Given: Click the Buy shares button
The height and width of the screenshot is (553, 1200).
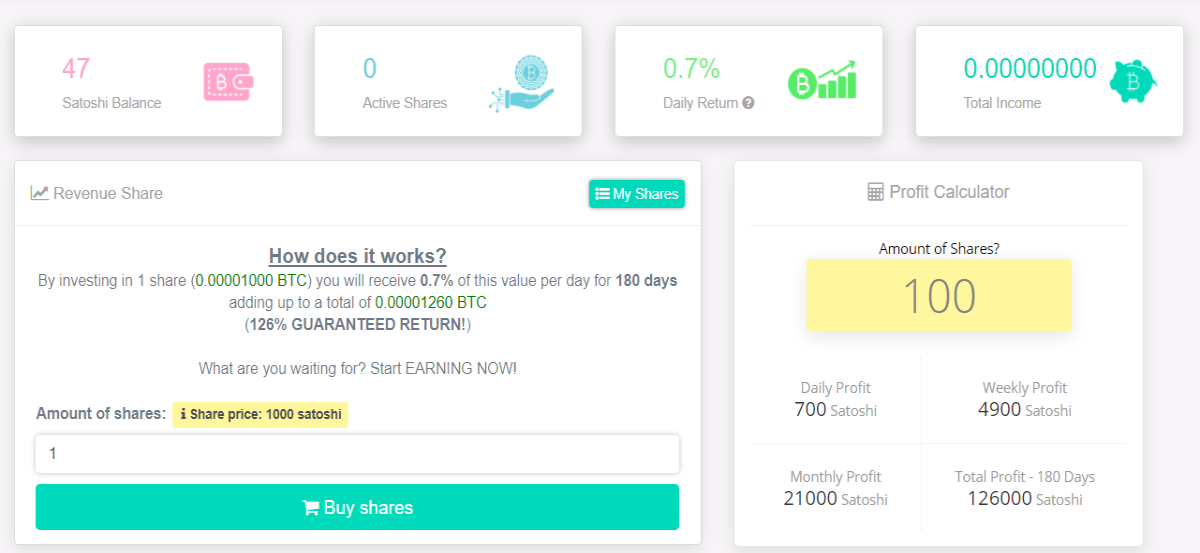Looking at the screenshot, I should tap(357, 507).
